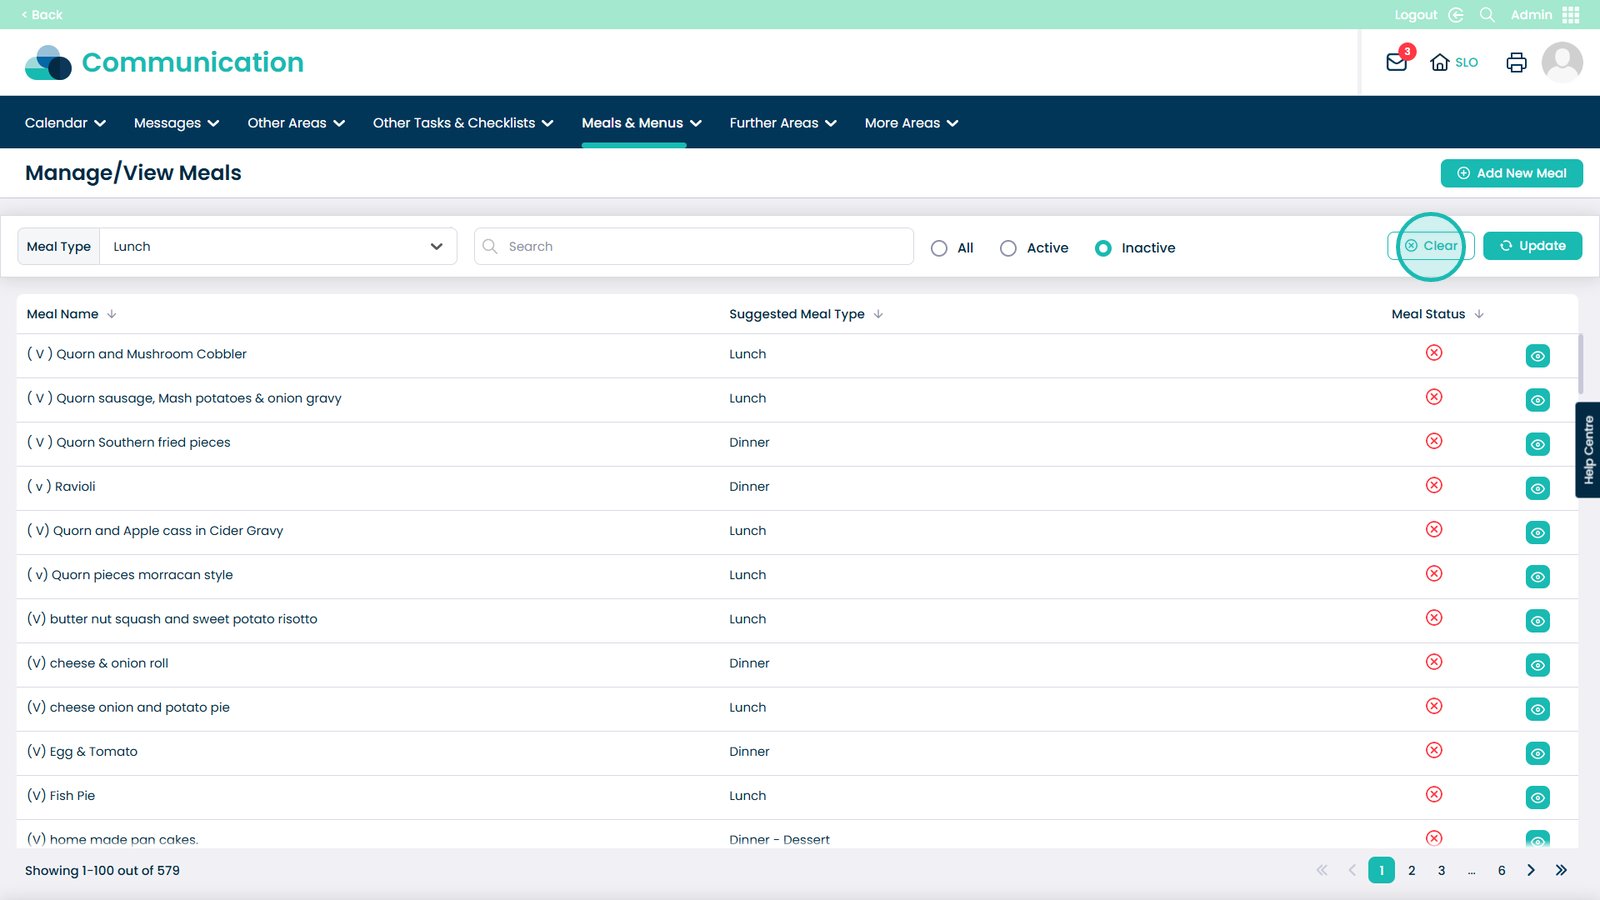This screenshot has height=900, width=1600.
Task: Open the user profile avatar
Action: pos(1561,62)
